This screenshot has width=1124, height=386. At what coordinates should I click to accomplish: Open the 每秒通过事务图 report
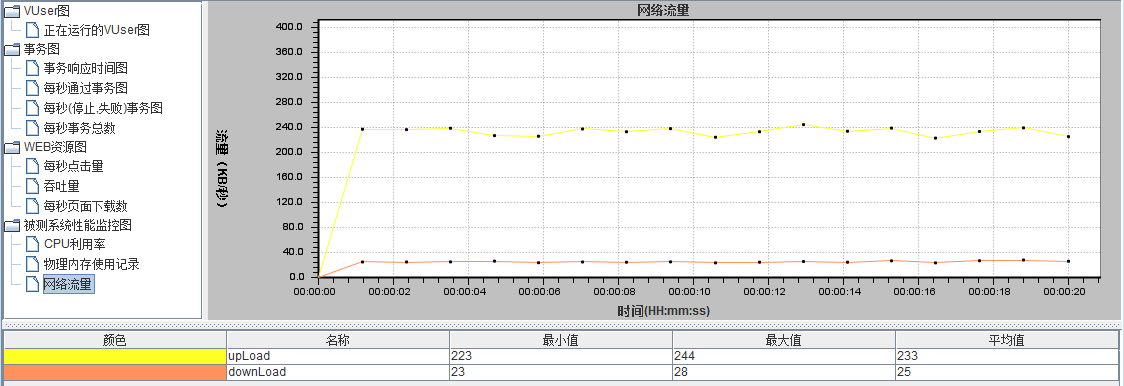coord(85,88)
